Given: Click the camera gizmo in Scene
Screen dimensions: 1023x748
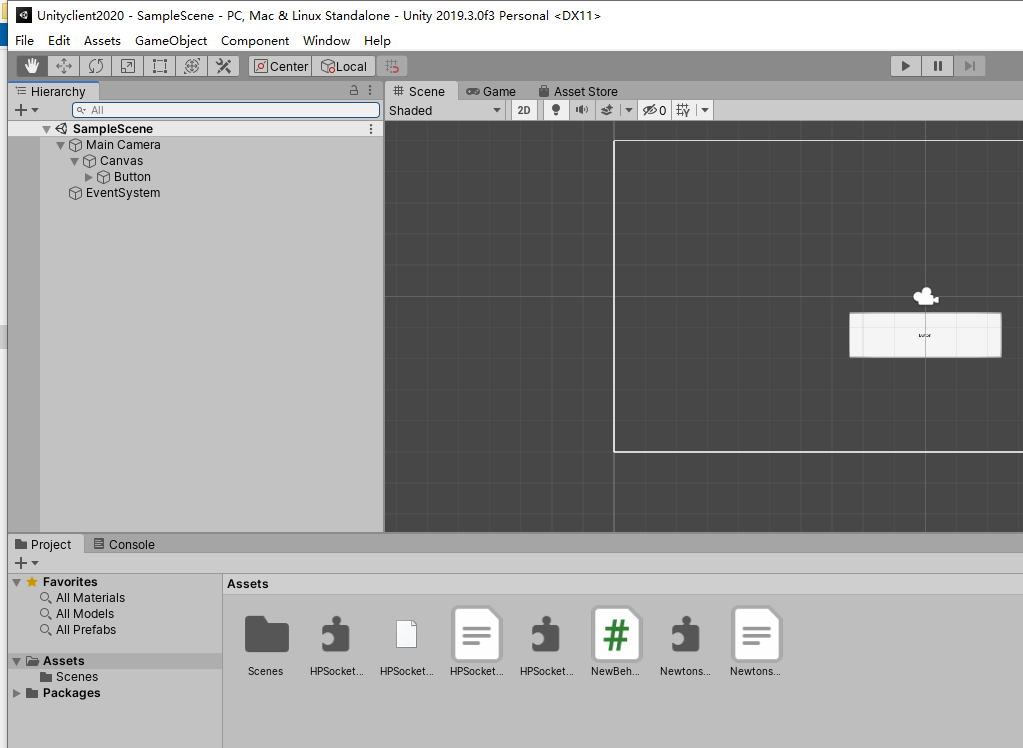Looking at the screenshot, I should click(x=925, y=297).
